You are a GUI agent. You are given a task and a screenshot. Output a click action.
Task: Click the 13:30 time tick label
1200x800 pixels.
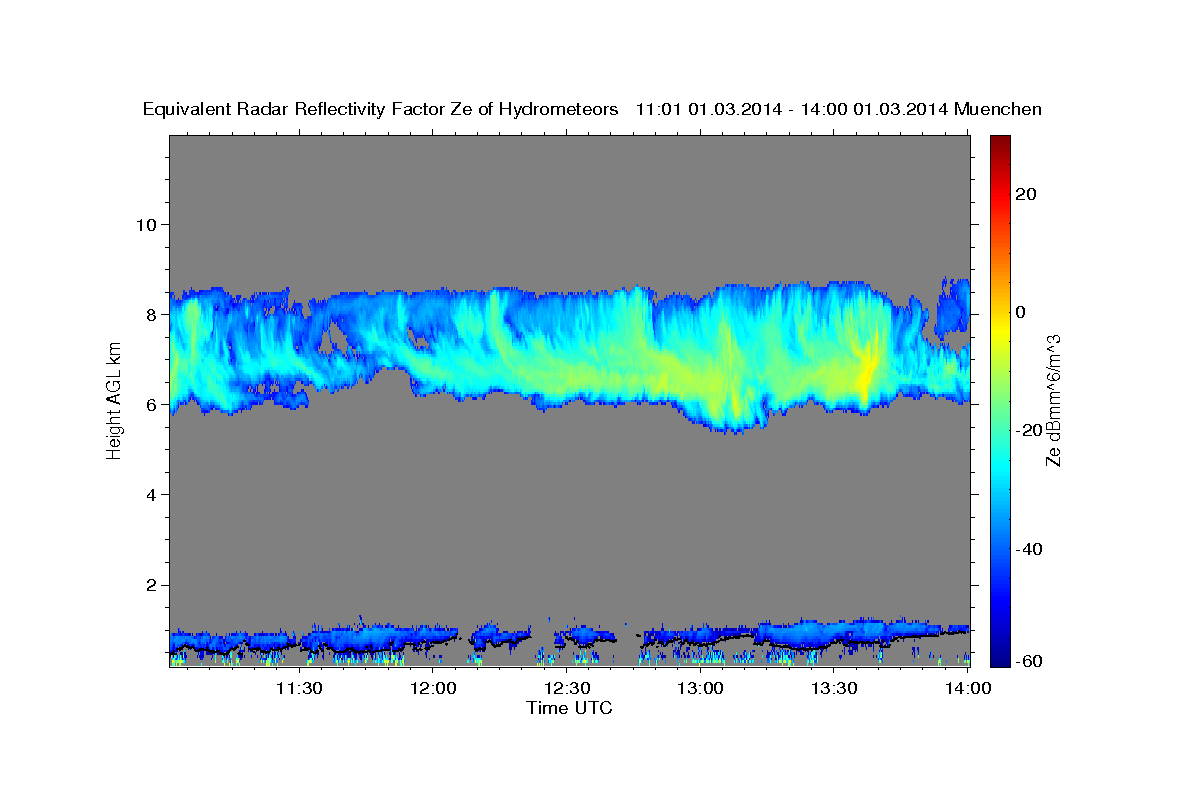[834, 688]
